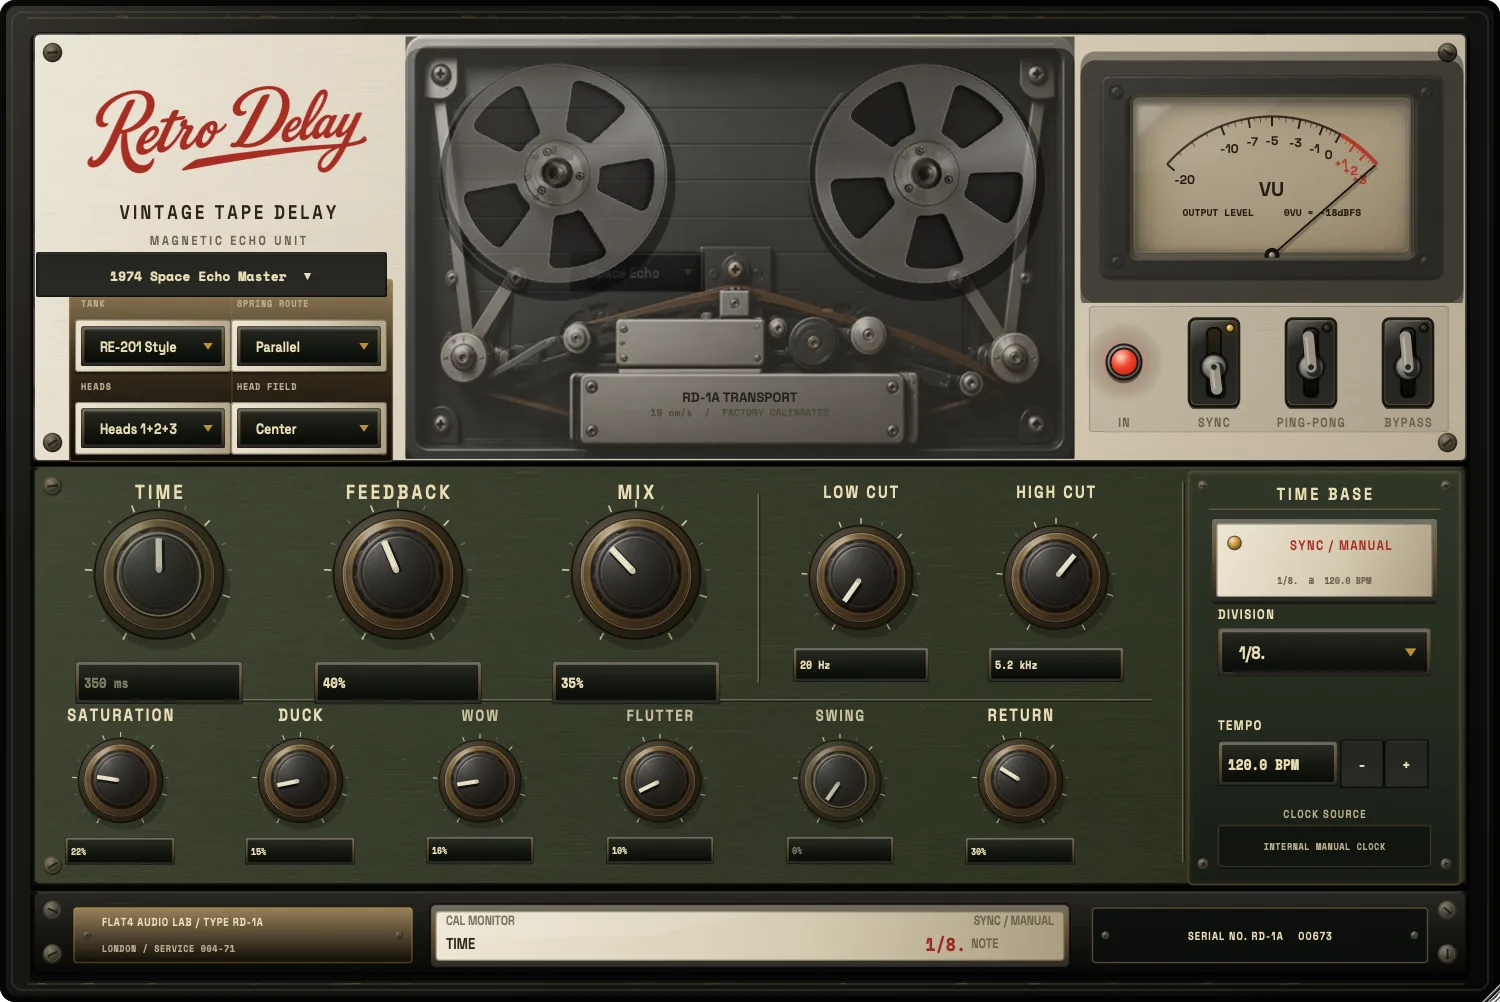
Task: Click the 120.0 BPM tempo field
Action: [x=1278, y=764]
